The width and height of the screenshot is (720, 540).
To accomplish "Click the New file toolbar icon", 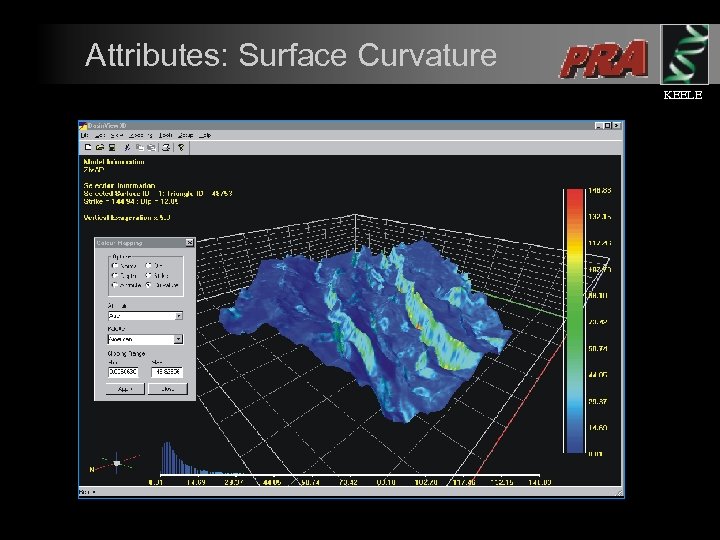I will (x=88, y=147).
